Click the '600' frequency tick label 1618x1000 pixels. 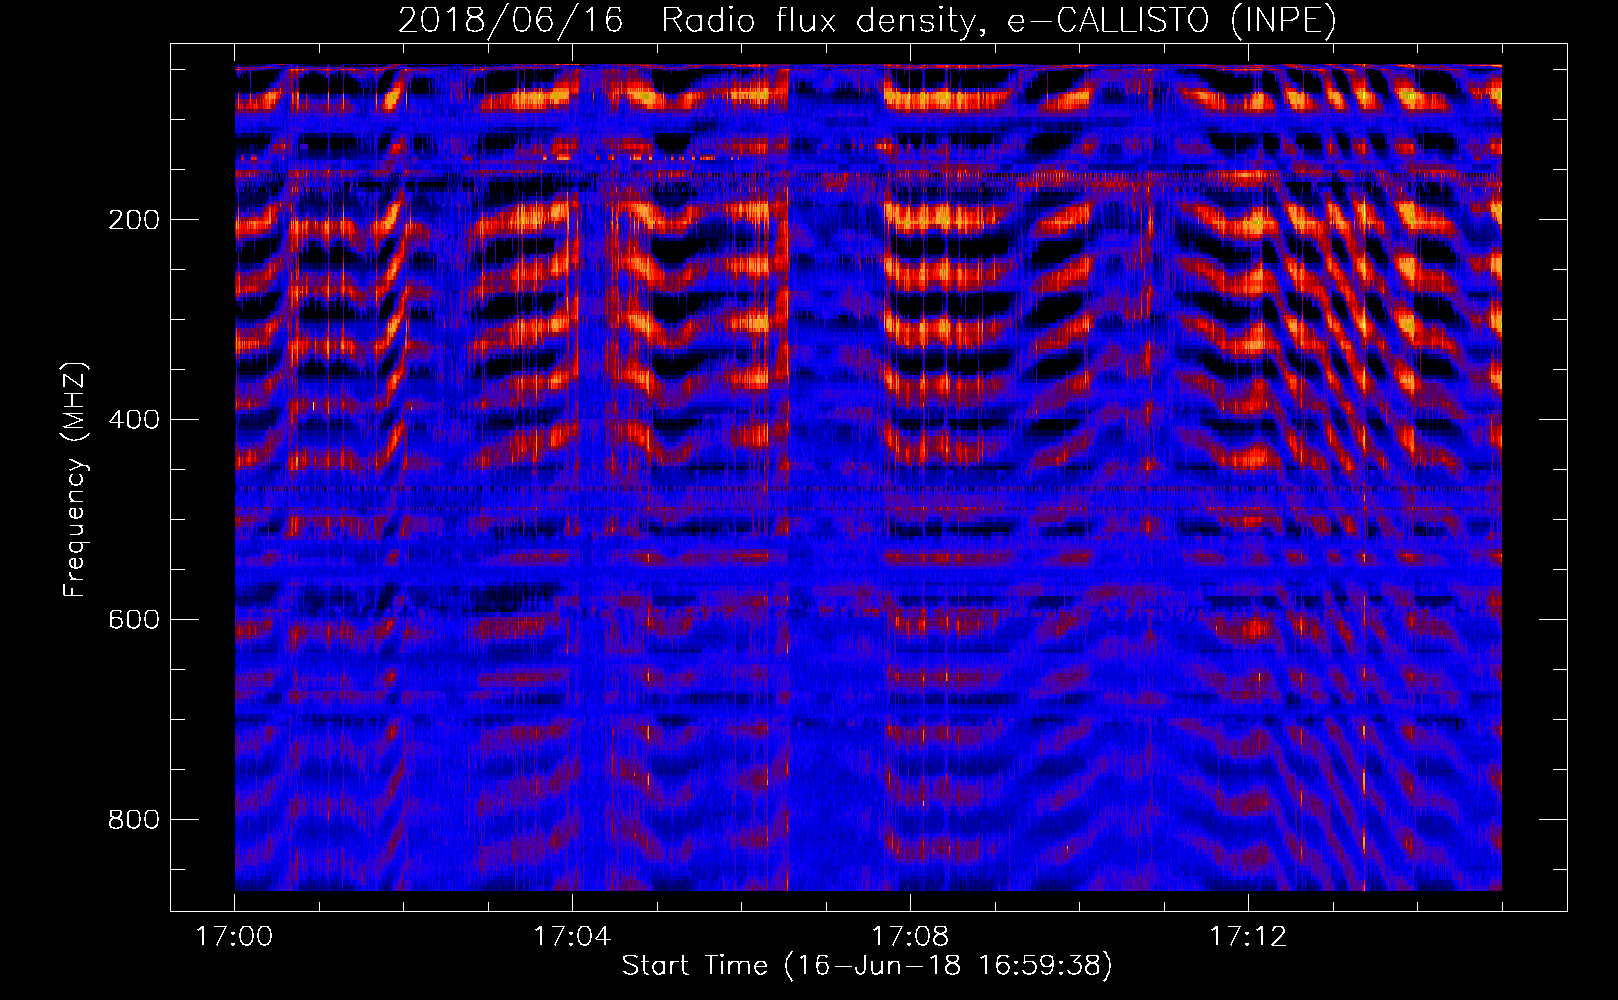pos(134,620)
